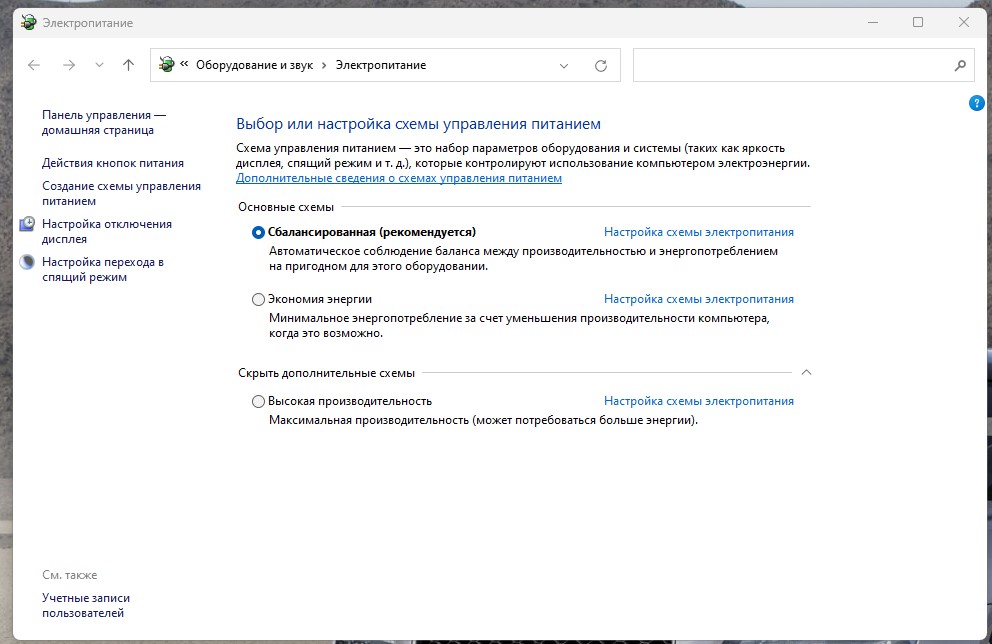Open Настройка отключения дисплея link
Viewport: 992px width, 644px height.
point(107,232)
